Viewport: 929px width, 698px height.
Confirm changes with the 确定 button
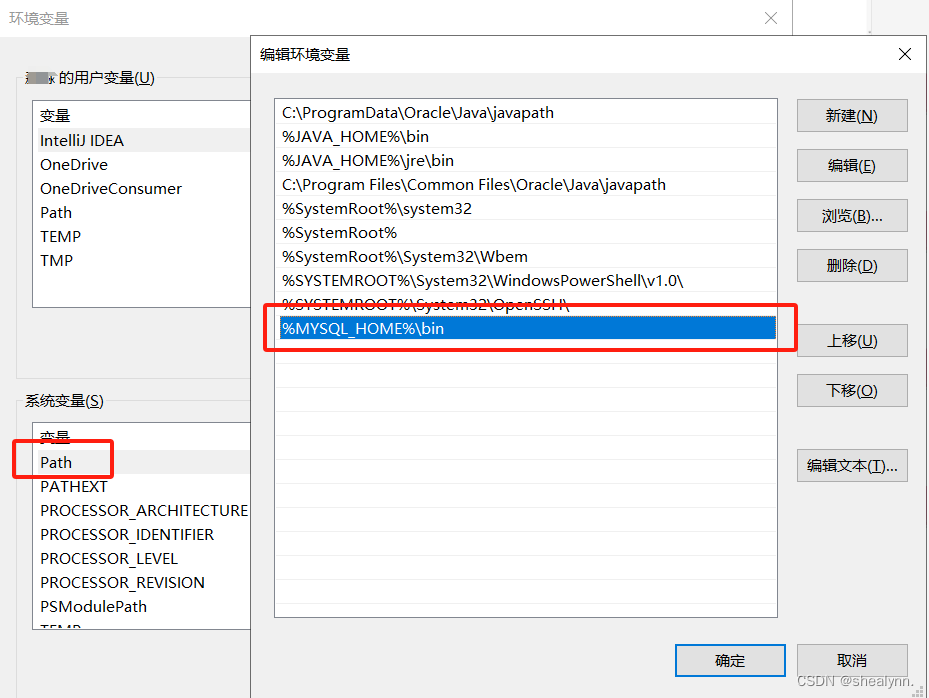pyautogui.click(x=730, y=660)
